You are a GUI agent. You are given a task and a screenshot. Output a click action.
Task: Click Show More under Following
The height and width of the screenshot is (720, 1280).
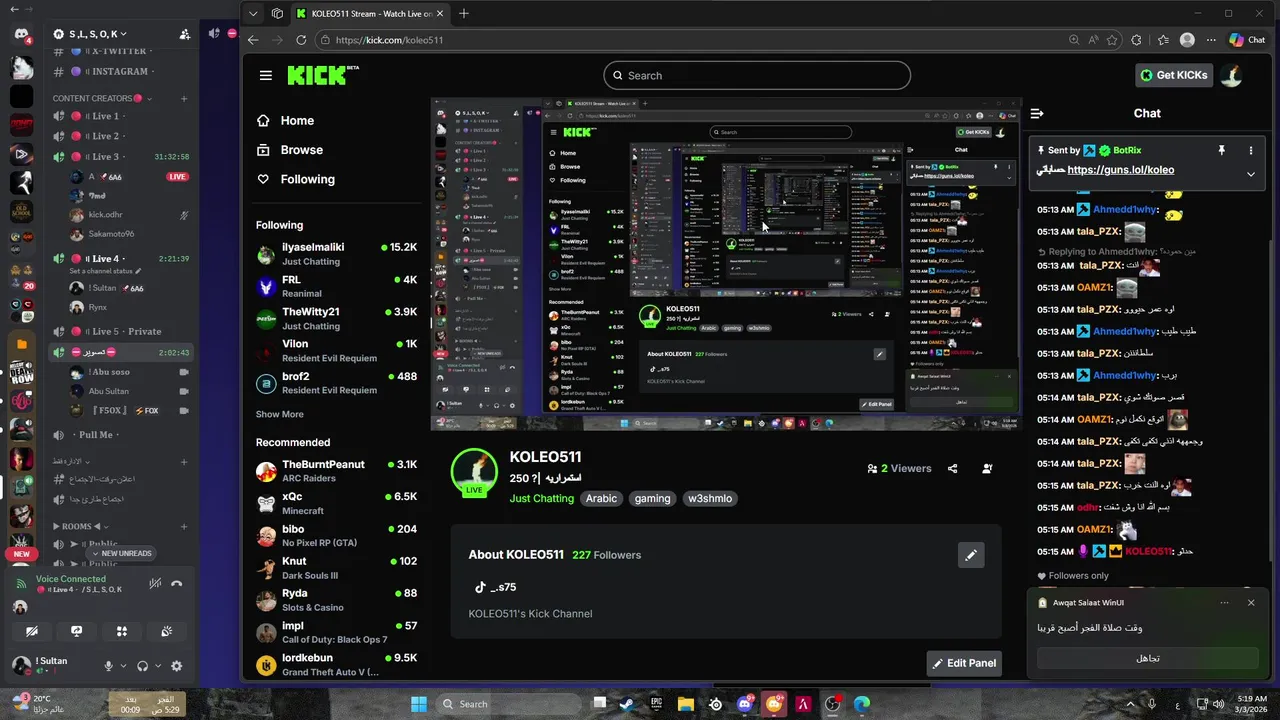pyautogui.click(x=279, y=414)
